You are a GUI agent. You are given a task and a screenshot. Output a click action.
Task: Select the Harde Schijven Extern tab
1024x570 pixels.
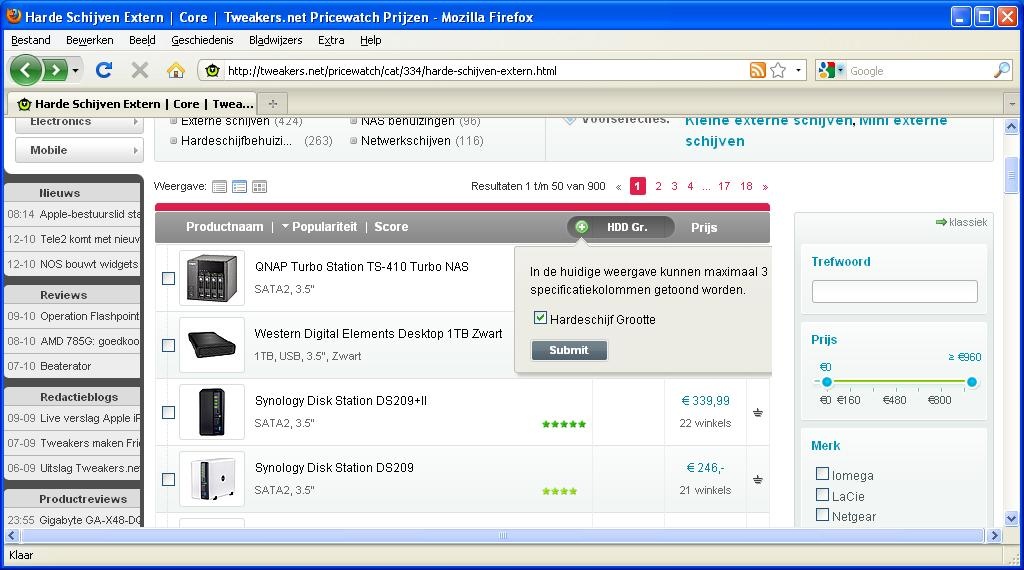coord(133,104)
